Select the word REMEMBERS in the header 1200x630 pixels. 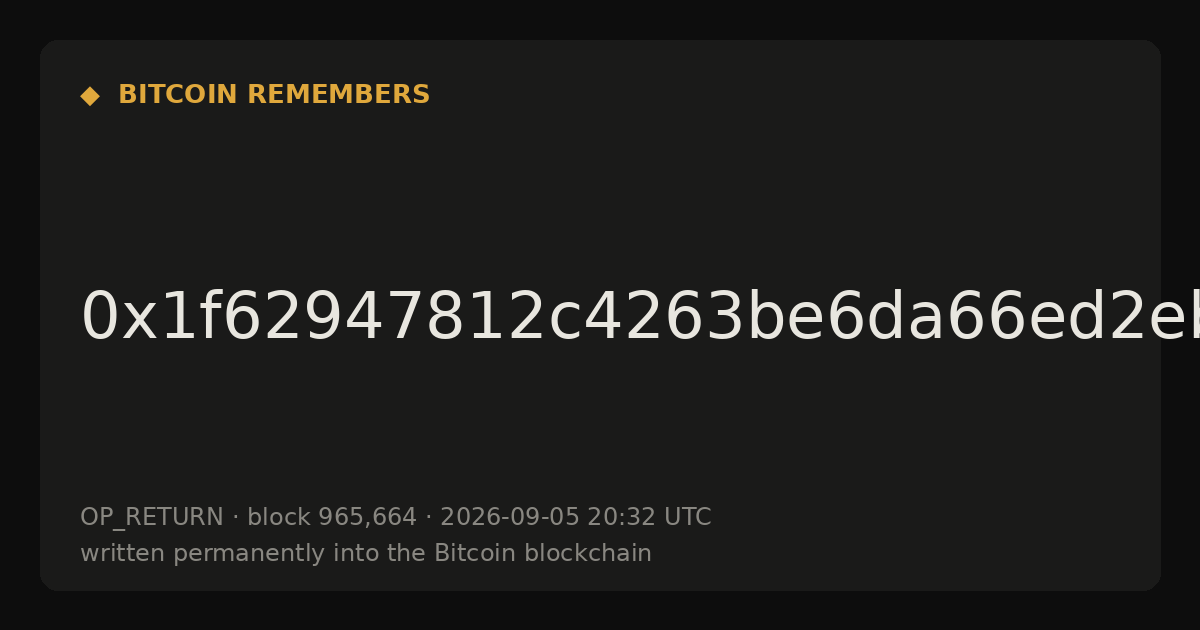pyautogui.click(x=338, y=95)
